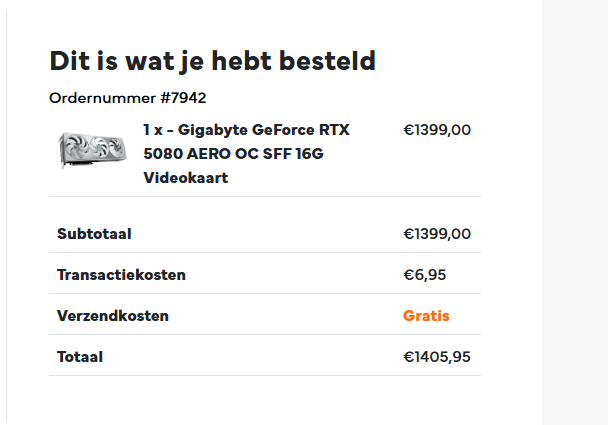608x425 pixels.
Task: Click the quantity 1 x before product name
Action: (153, 130)
